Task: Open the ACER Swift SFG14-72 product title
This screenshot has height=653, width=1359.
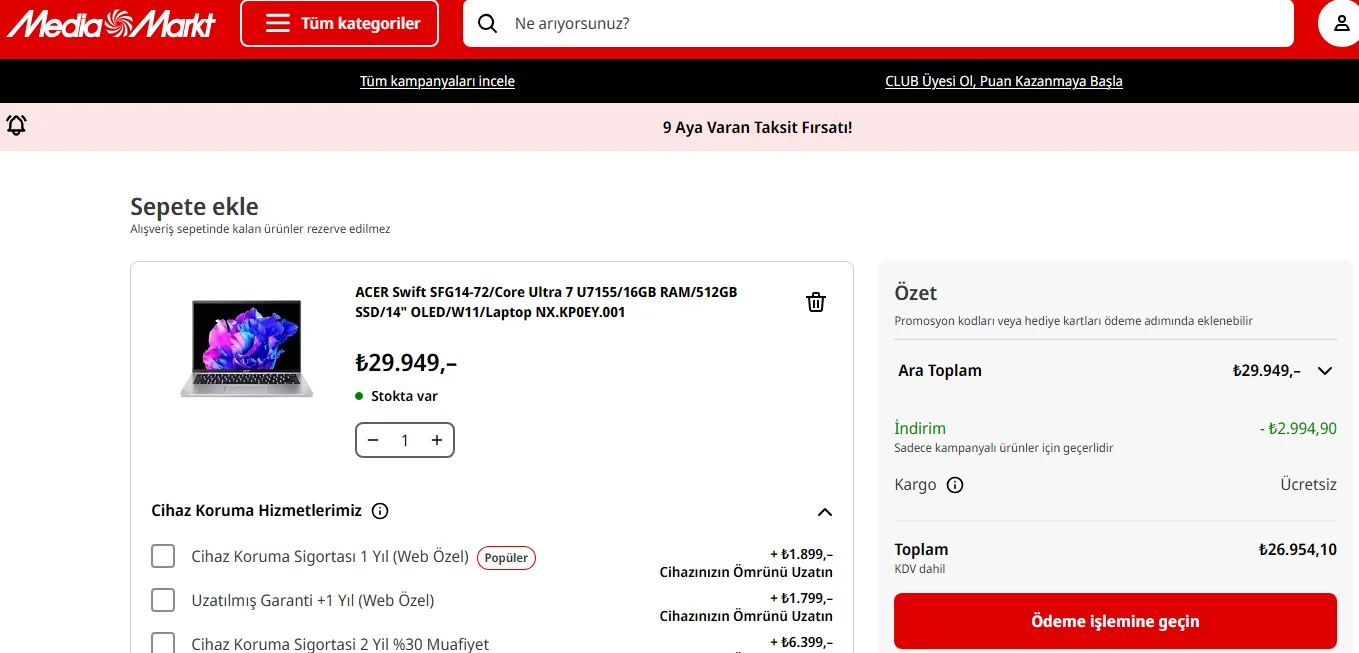Action: tap(546, 302)
